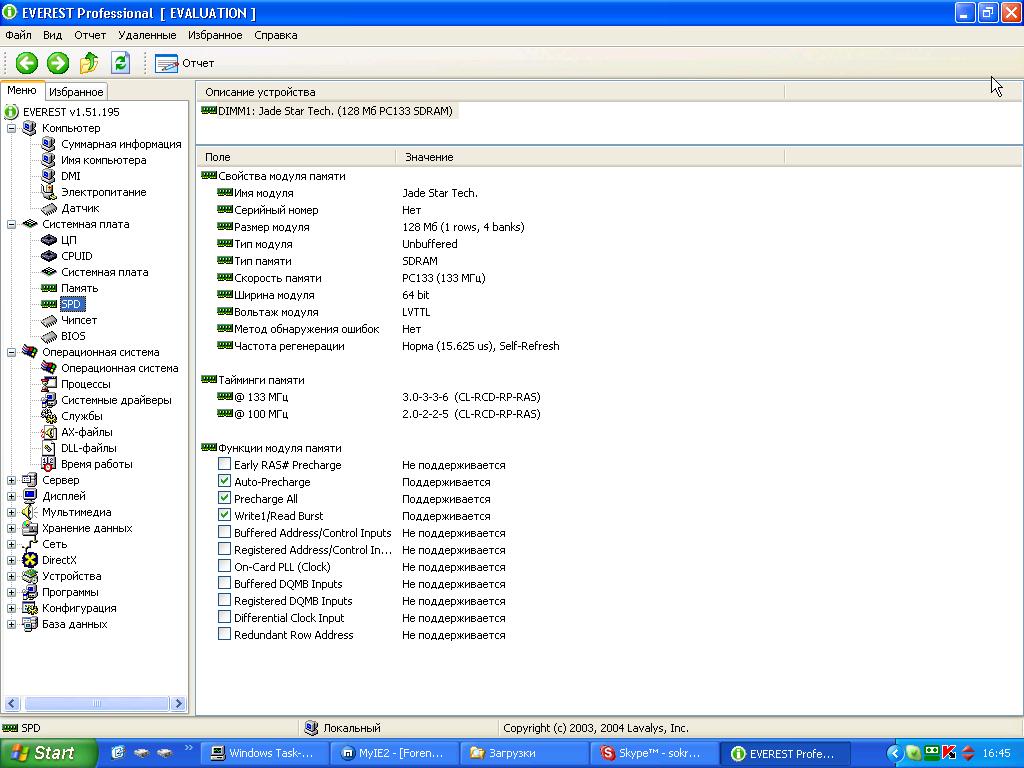The width and height of the screenshot is (1024, 768).
Task: Select the DLL-файлы icon
Action: (x=48, y=448)
